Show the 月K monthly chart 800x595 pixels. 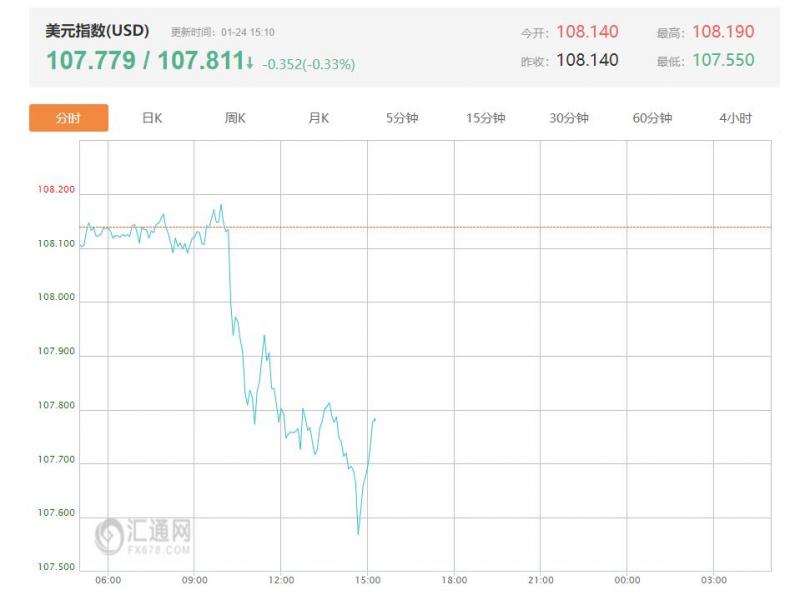click(x=318, y=118)
